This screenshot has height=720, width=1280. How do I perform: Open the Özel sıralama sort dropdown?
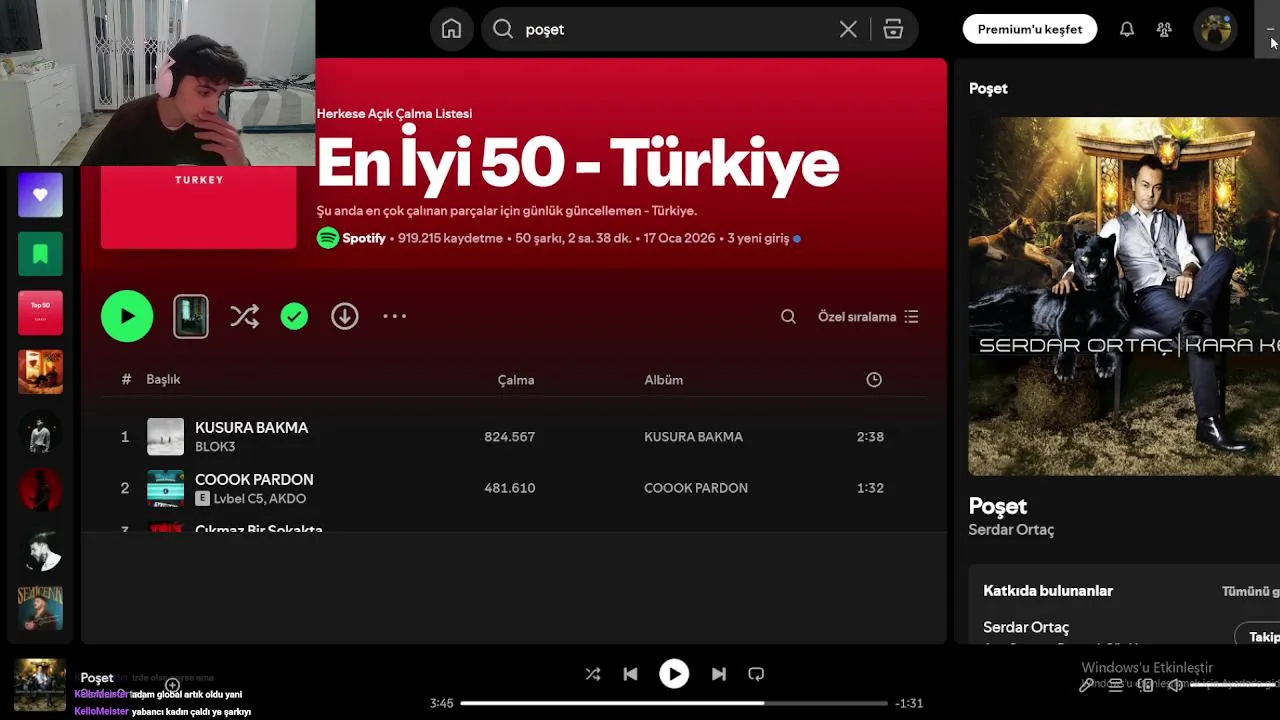(868, 316)
